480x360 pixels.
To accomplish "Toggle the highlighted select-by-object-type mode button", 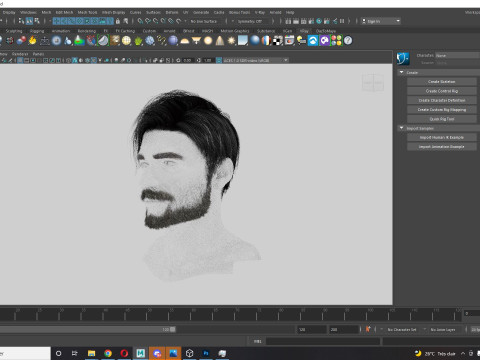I will [x=29, y=21].
